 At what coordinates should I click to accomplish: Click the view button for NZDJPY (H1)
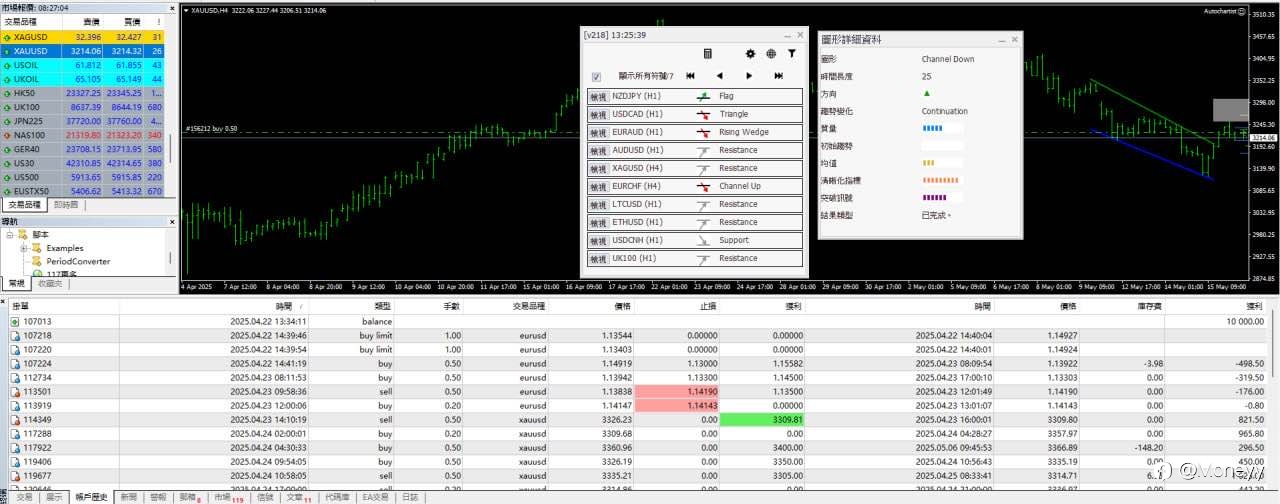pyautogui.click(x=598, y=97)
